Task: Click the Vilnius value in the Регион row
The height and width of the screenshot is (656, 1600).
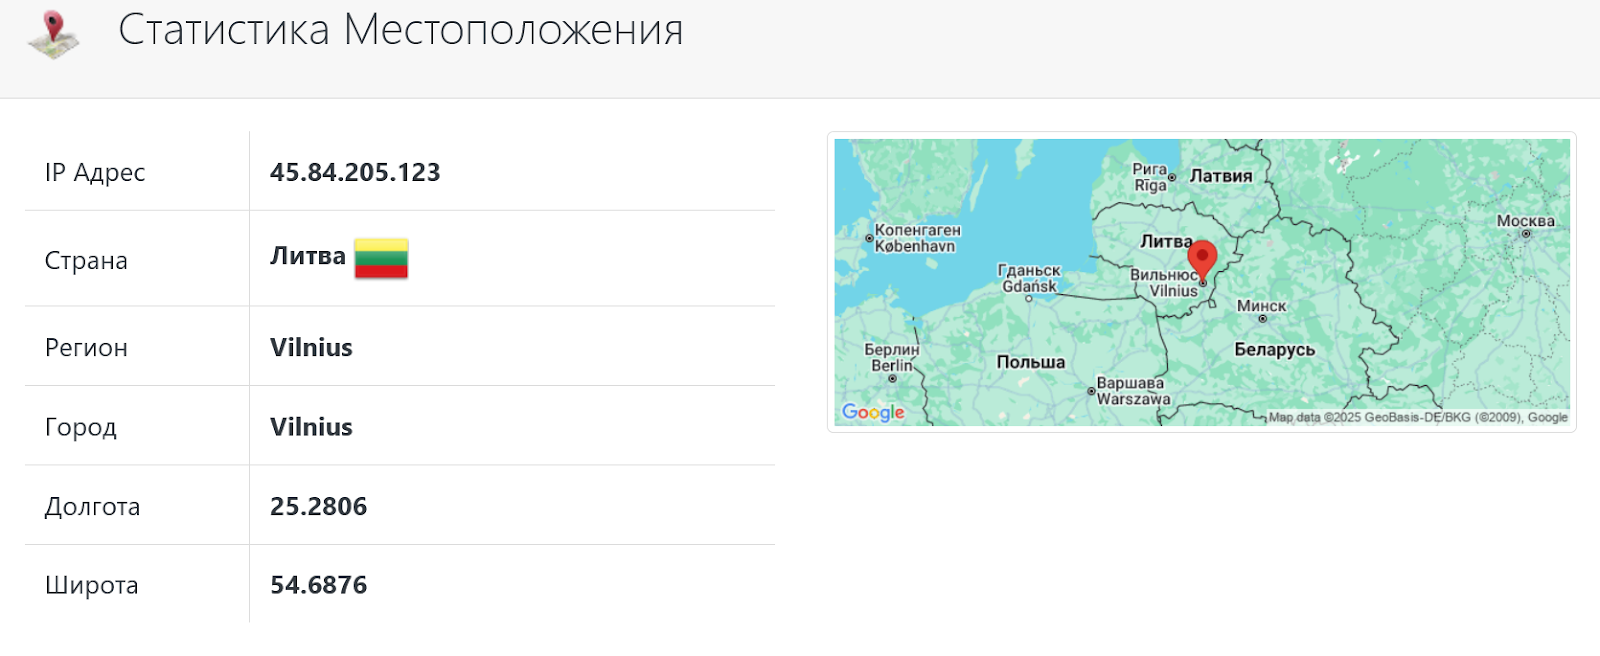Action: [311, 347]
